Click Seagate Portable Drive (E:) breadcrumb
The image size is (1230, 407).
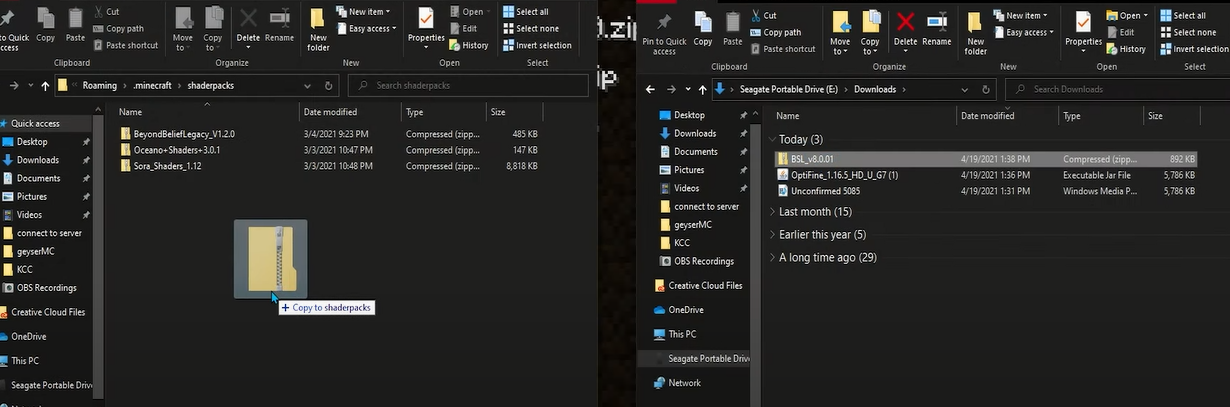click(789, 89)
